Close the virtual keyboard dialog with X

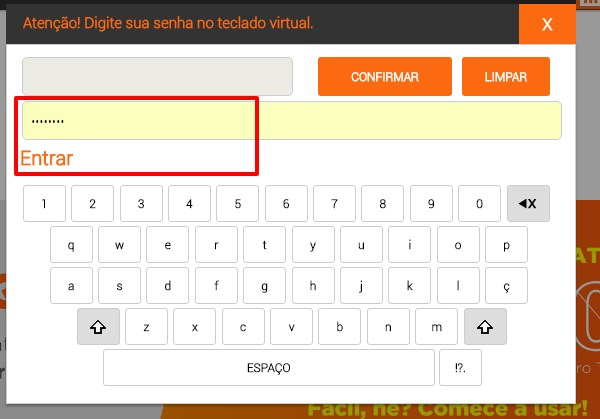coord(547,24)
